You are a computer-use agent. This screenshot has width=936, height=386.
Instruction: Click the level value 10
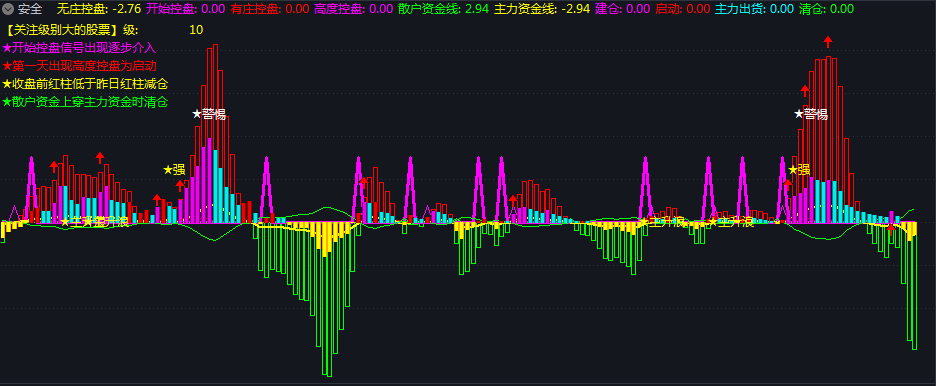click(x=196, y=30)
